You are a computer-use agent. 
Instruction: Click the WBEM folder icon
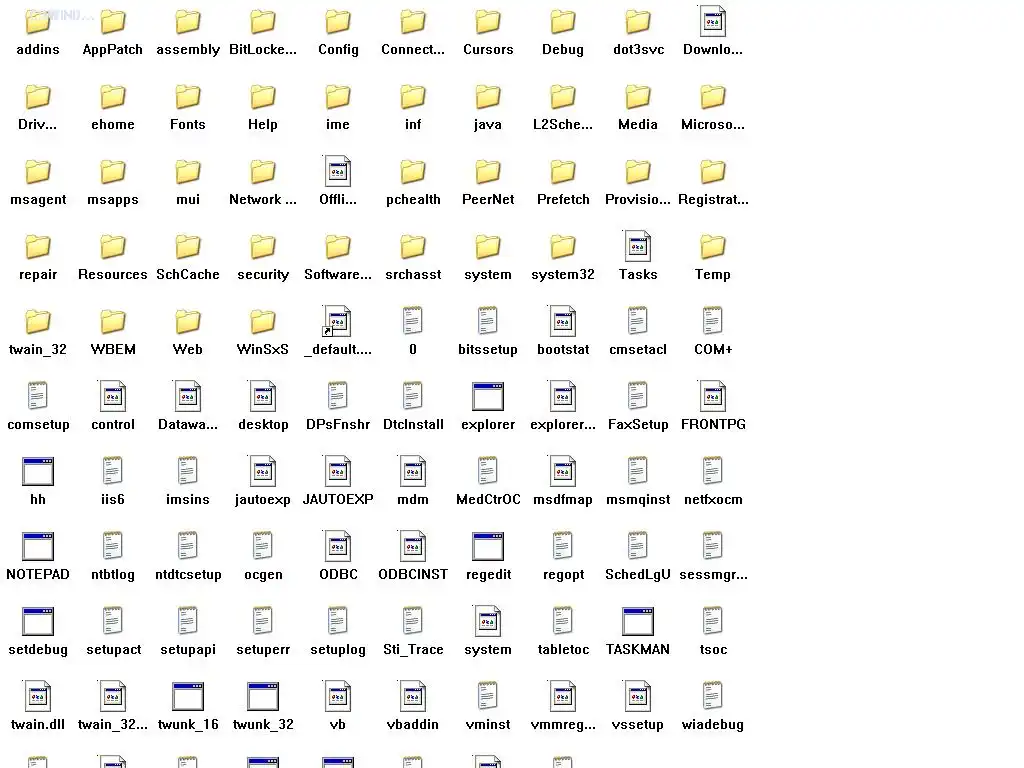113,322
